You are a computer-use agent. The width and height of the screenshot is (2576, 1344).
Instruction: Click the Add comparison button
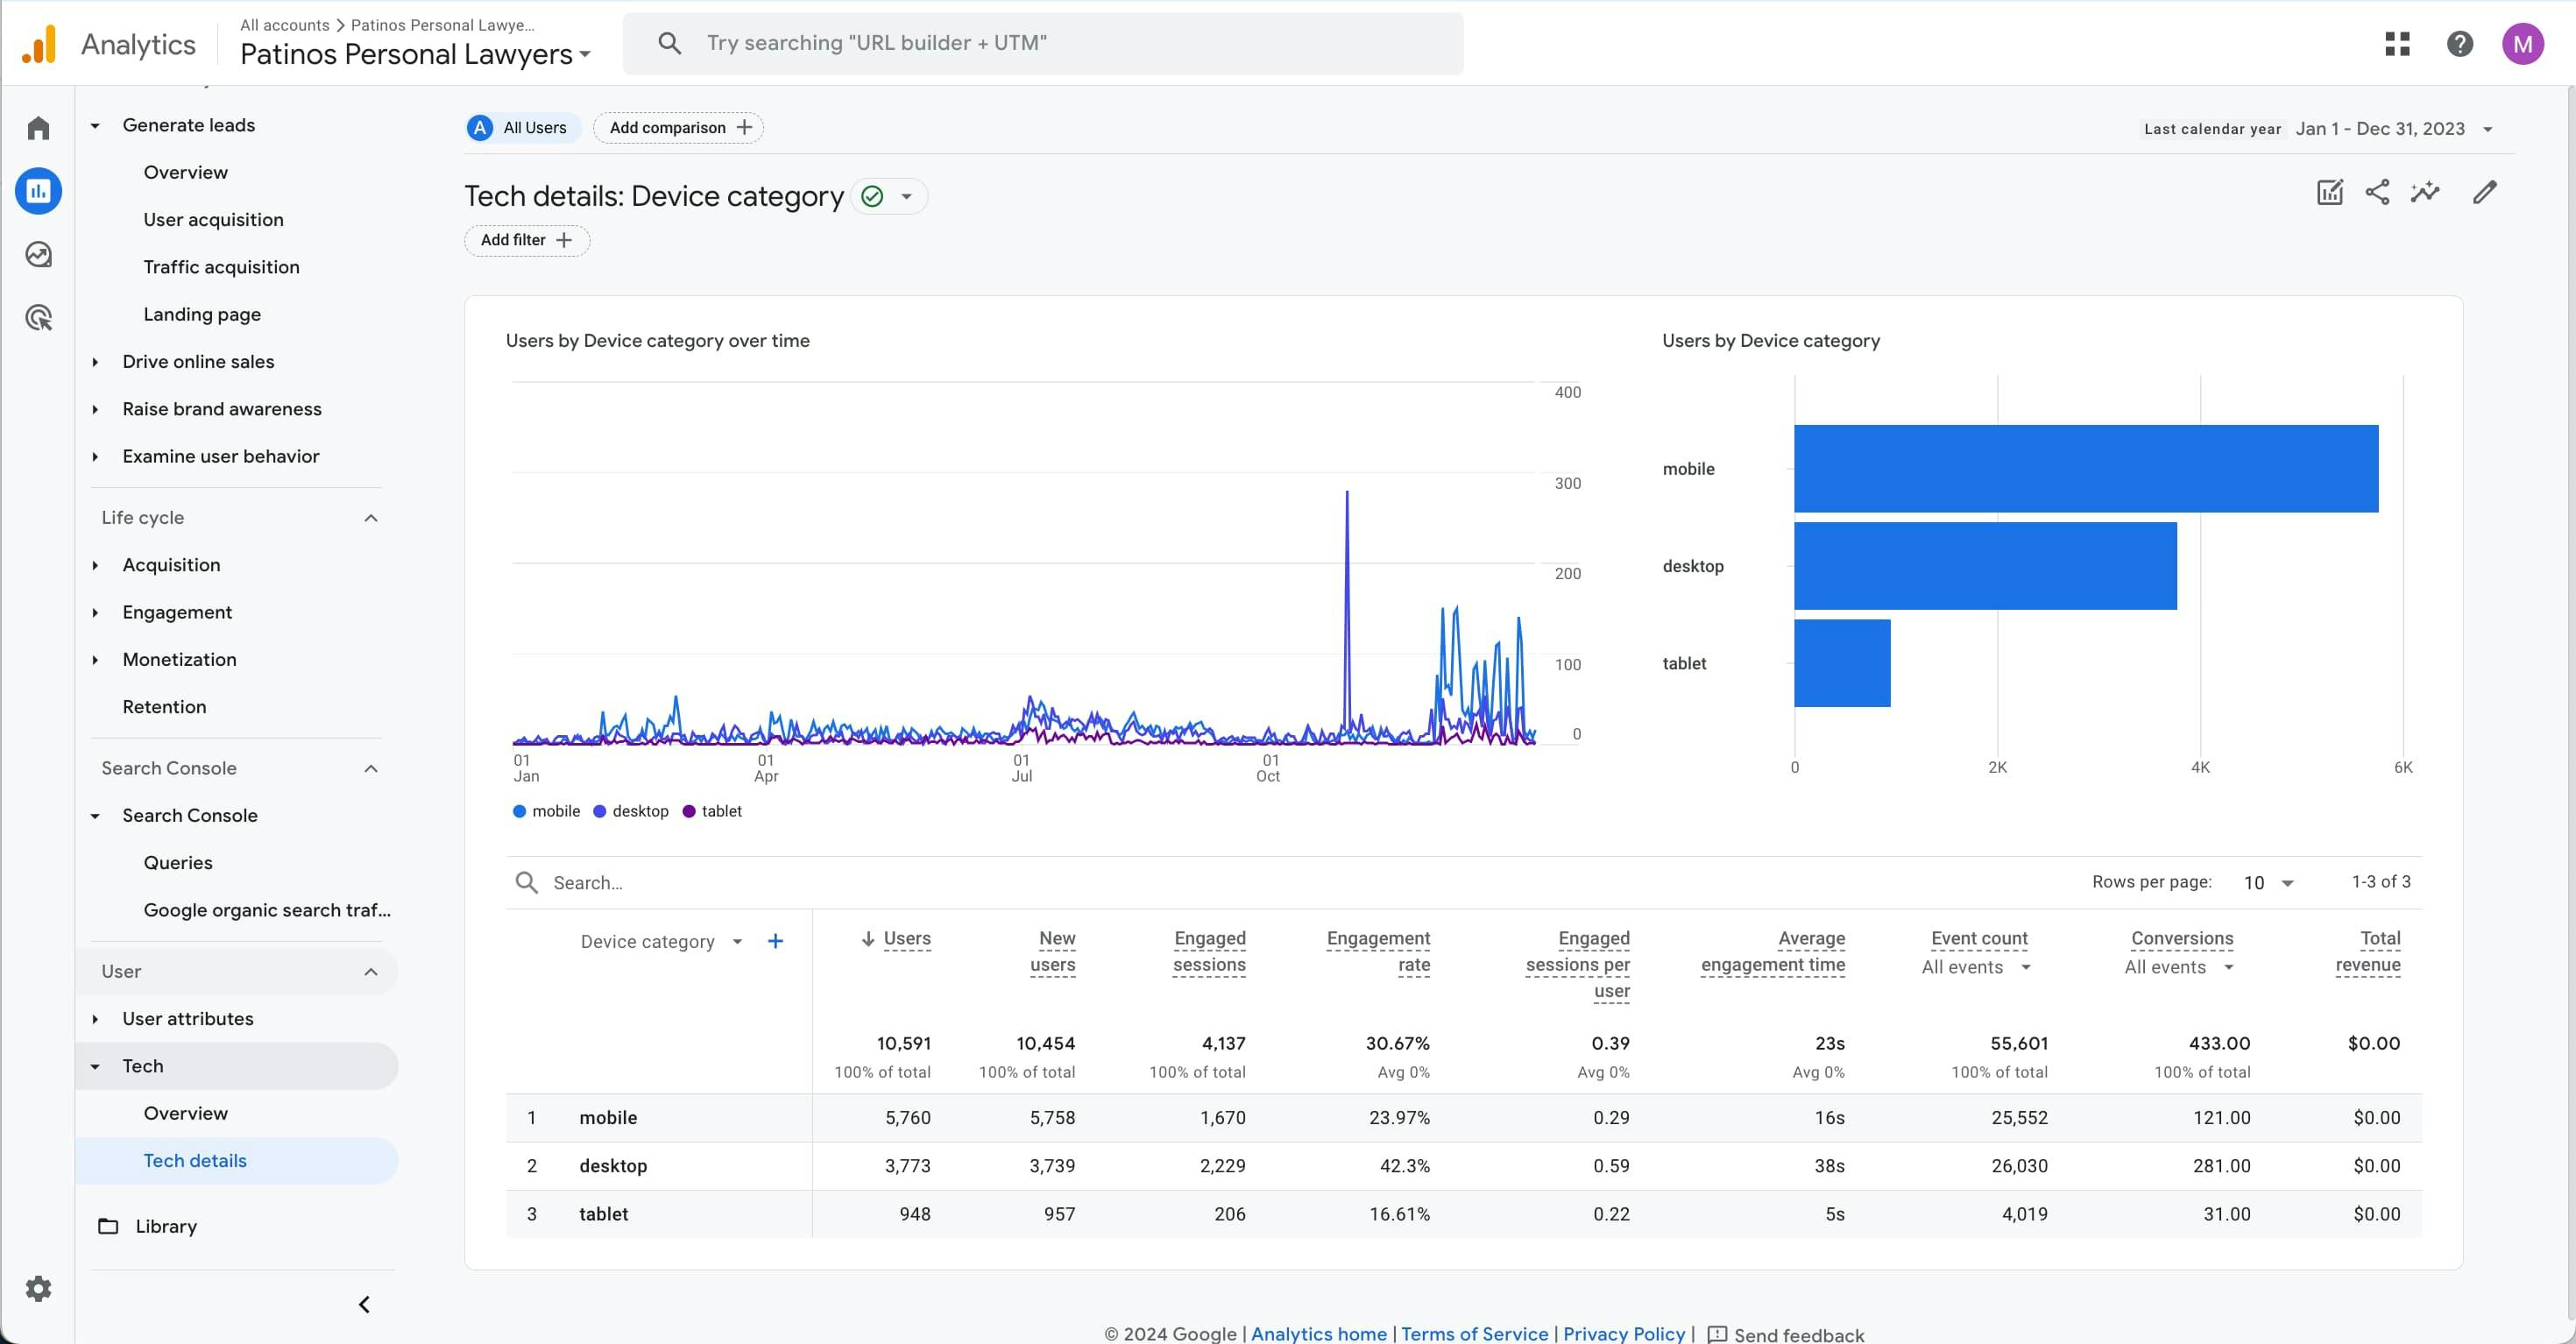tap(678, 128)
